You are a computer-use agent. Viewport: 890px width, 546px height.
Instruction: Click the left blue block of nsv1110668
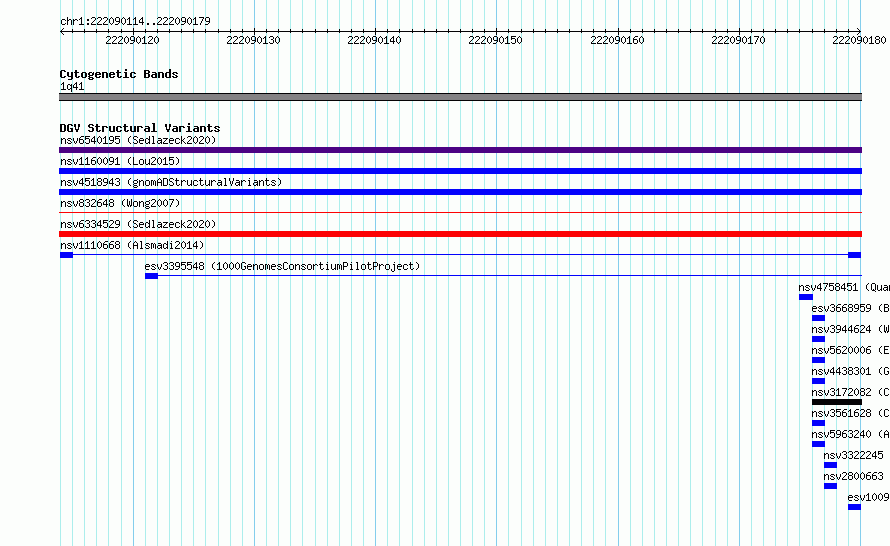click(x=66, y=255)
